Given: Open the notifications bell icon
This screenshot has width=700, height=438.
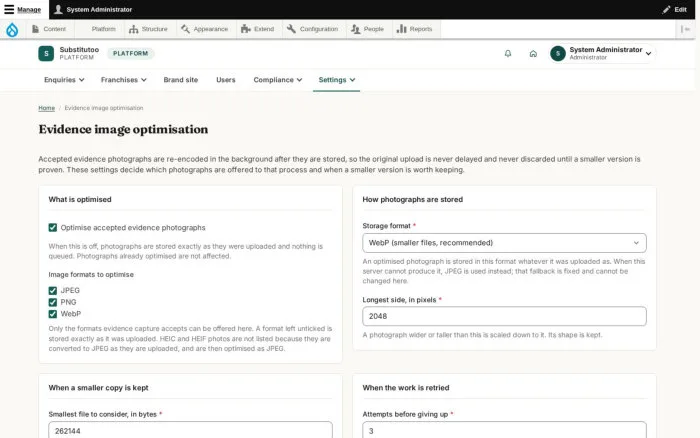Looking at the screenshot, I should point(508,54).
